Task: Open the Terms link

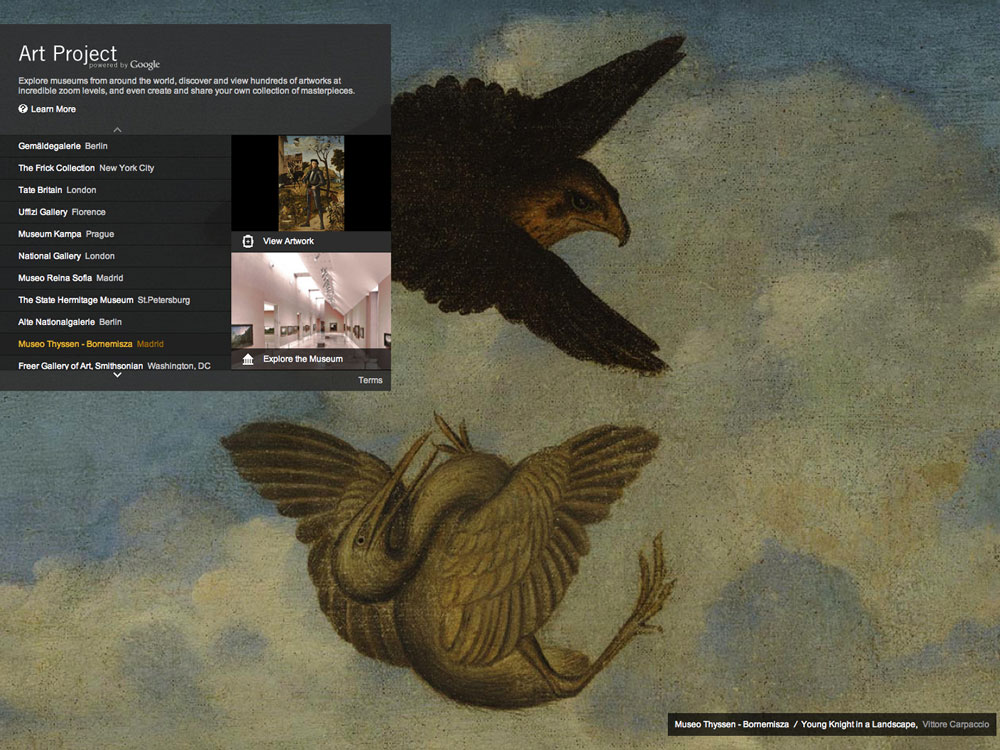Action: click(370, 380)
